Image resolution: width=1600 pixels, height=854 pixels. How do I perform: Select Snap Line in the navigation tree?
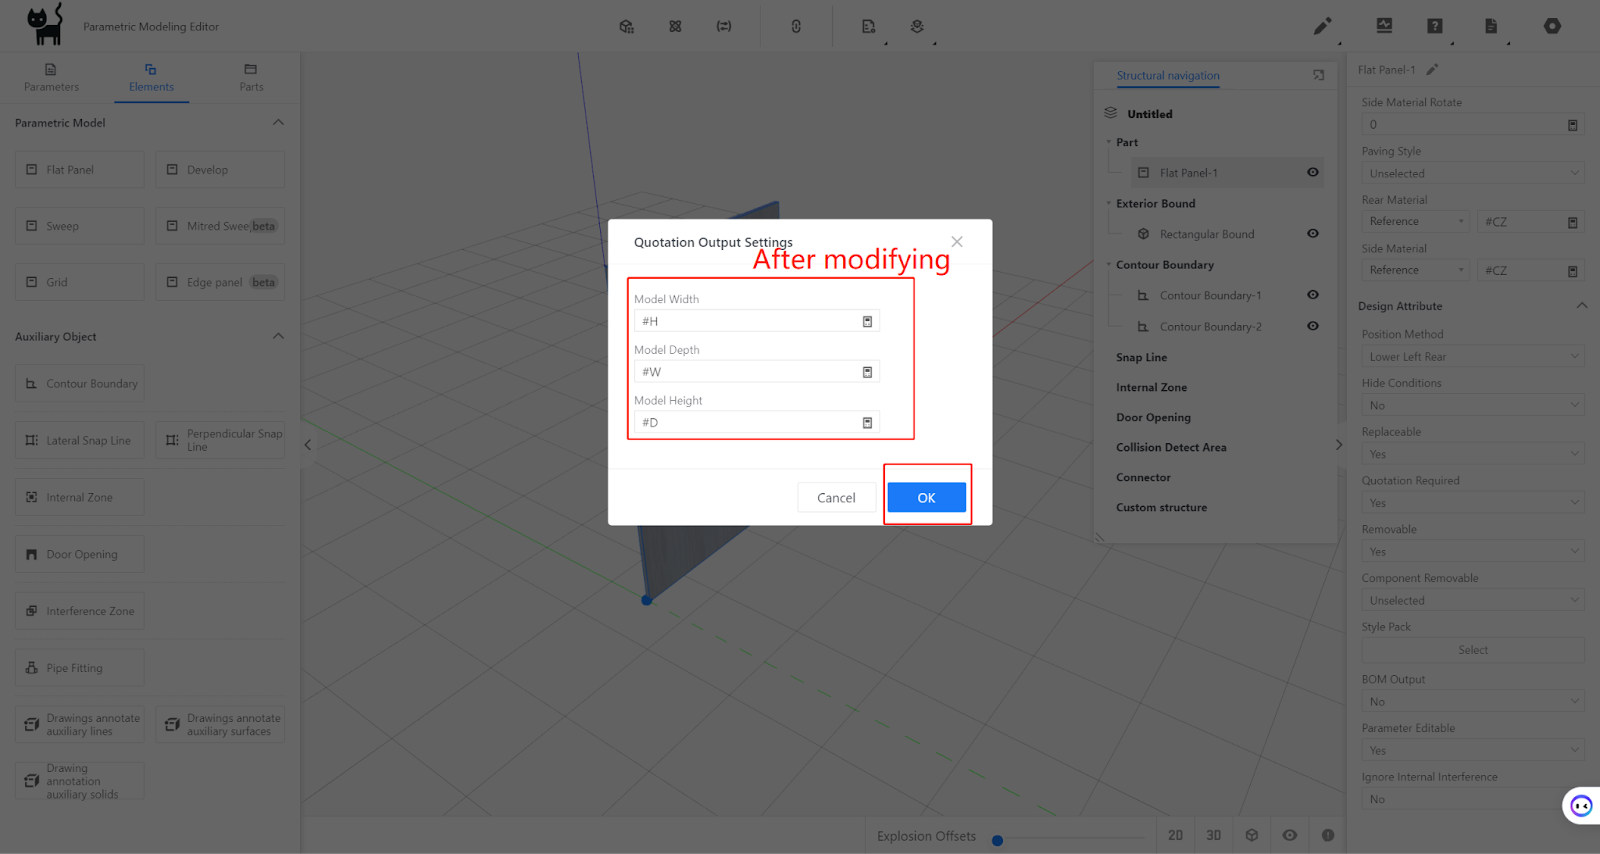tap(1141, 357)
